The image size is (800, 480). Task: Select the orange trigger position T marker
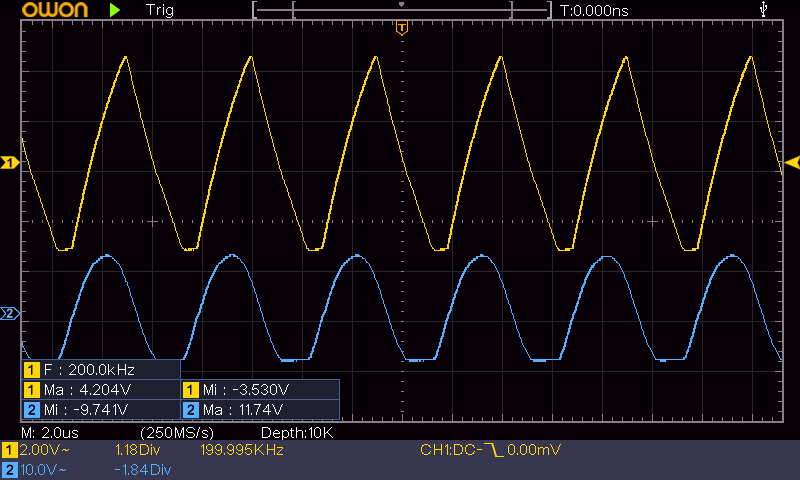coord(402,28)
